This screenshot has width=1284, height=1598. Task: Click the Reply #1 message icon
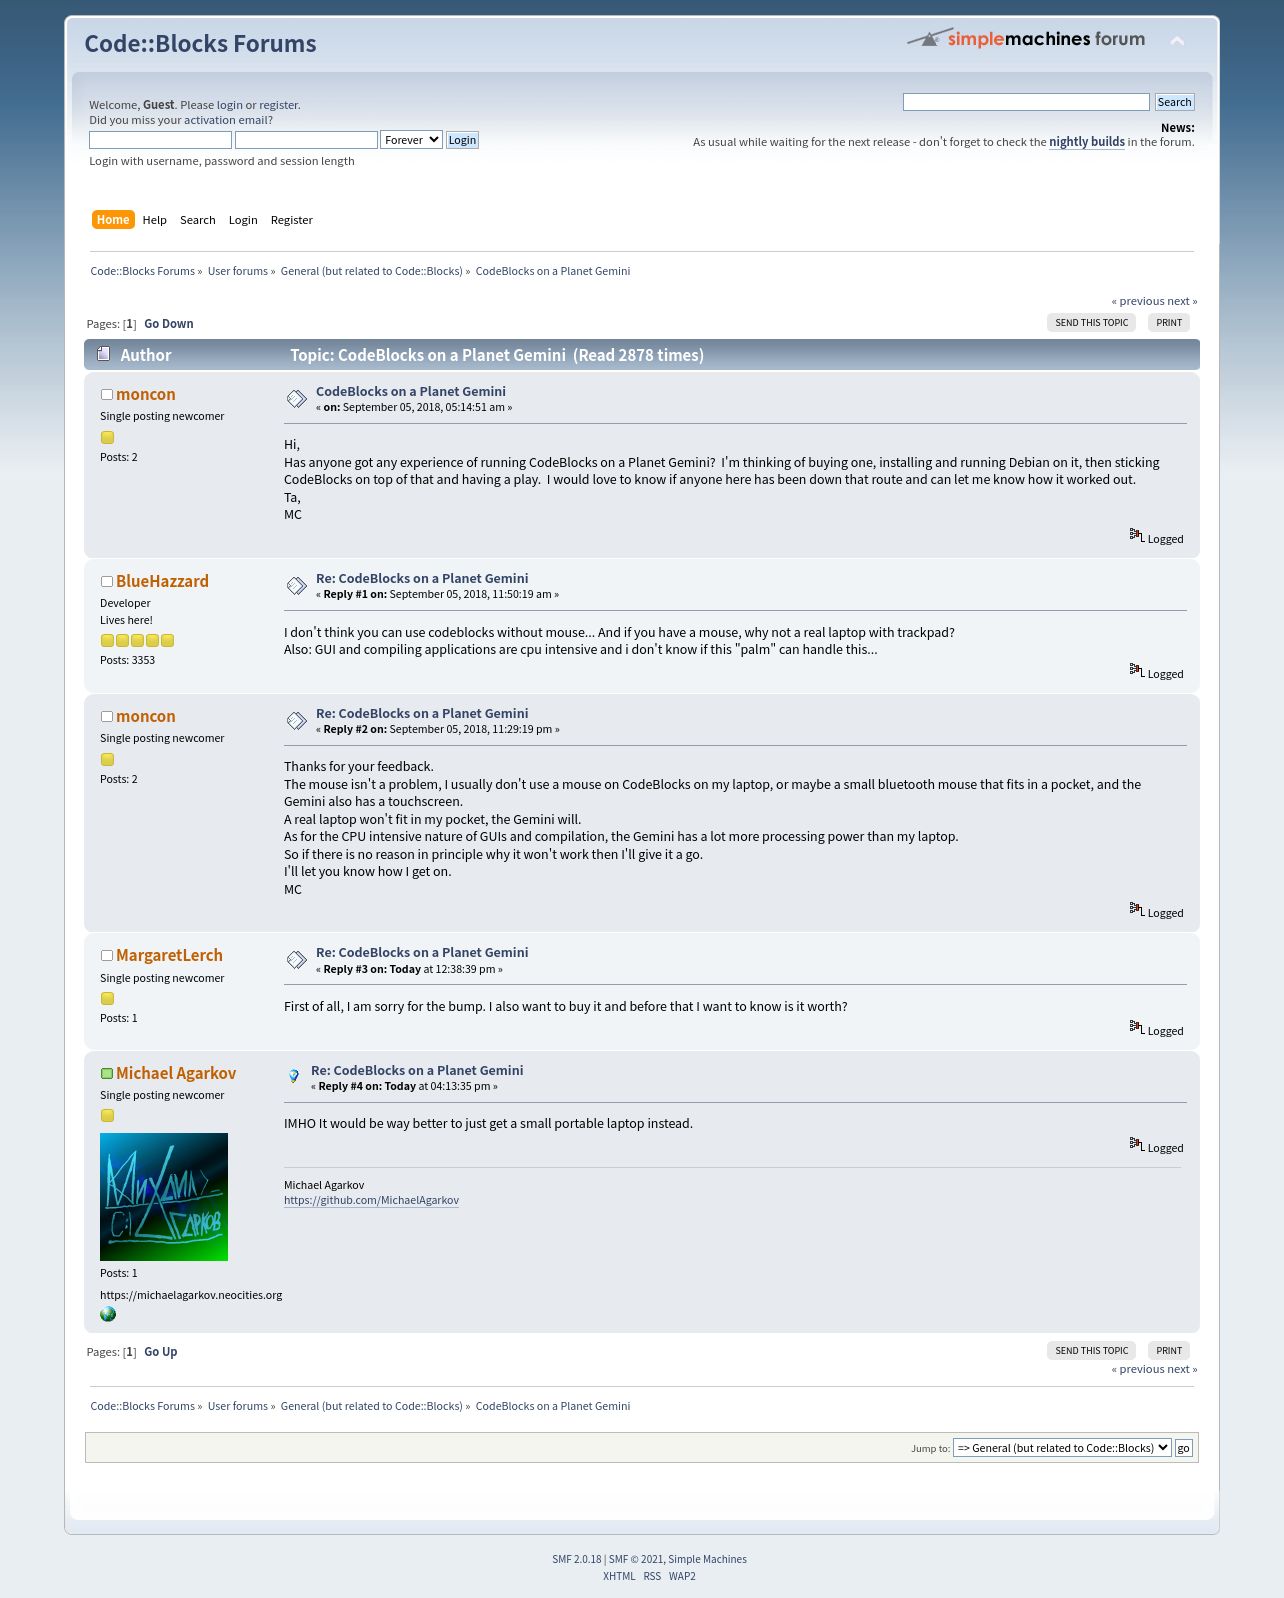tap(297, 586)
